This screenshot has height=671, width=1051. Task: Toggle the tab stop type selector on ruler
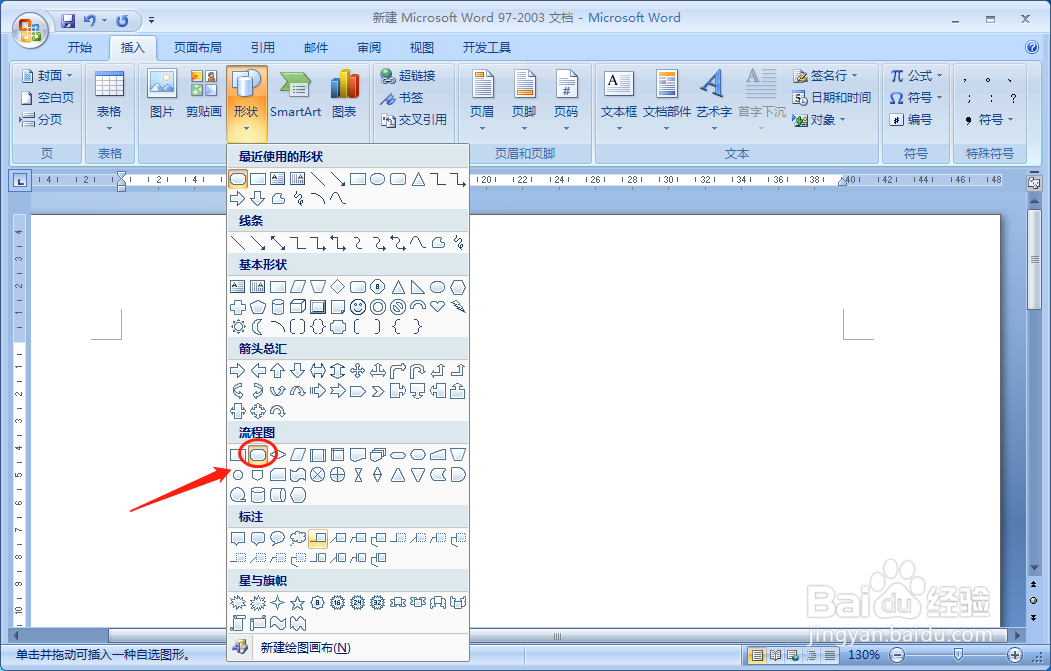pyautogui.click(x=20, y=180)
